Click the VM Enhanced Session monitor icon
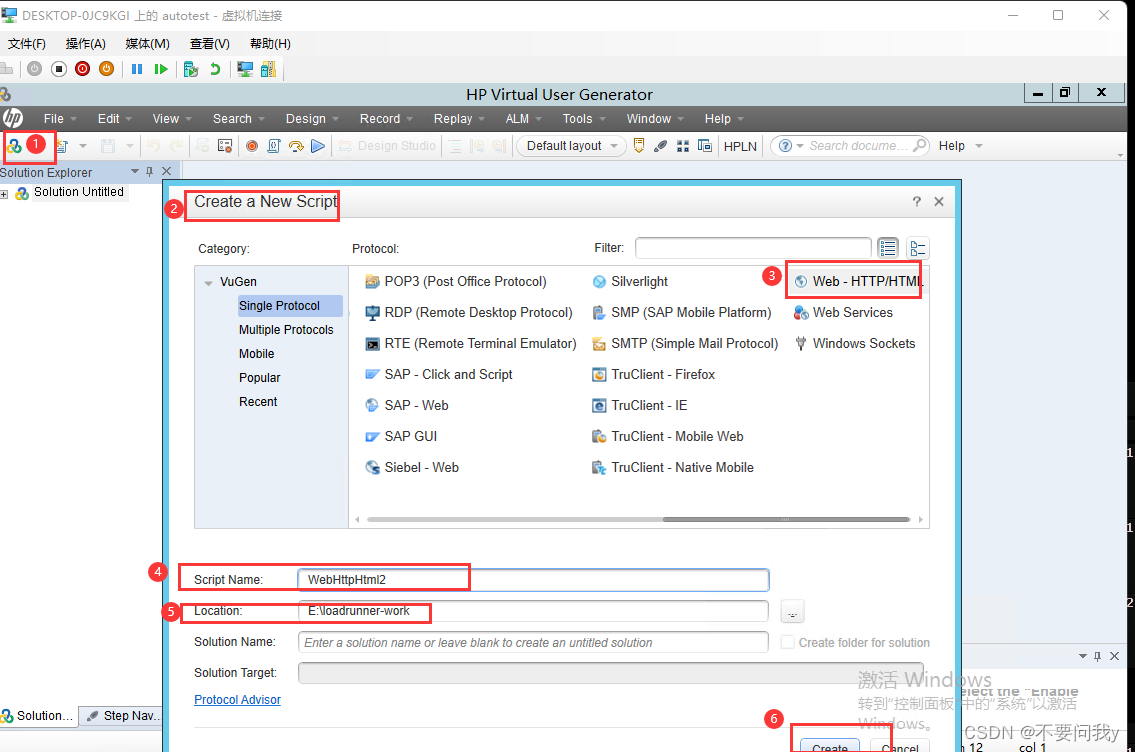The height and width of the screenshot is (752, 1135). [x=245, y=69]
